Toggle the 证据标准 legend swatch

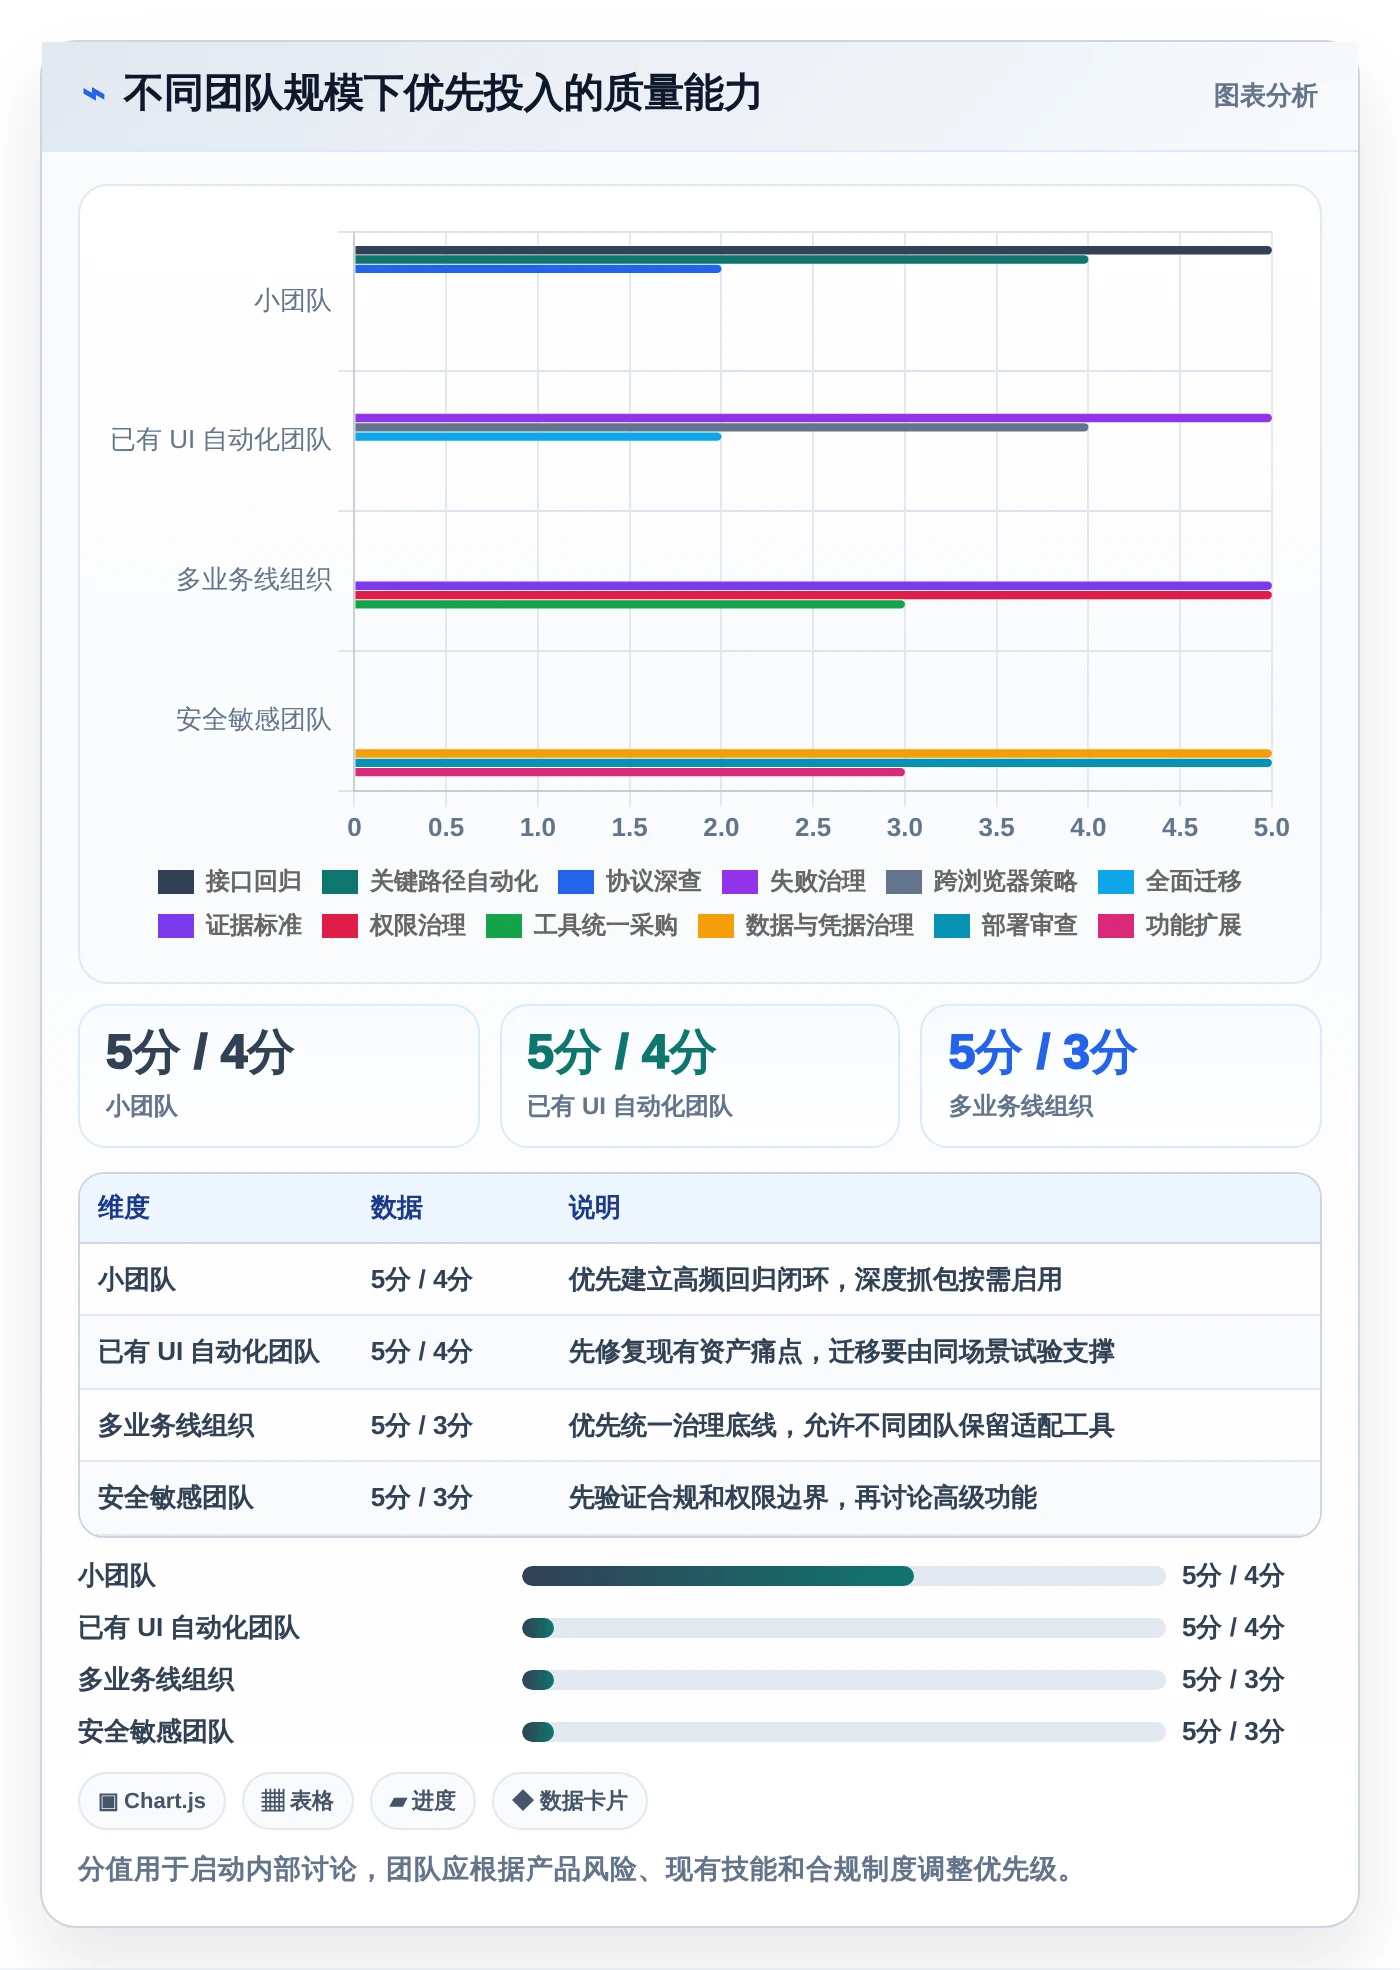(x=176, y=925)
